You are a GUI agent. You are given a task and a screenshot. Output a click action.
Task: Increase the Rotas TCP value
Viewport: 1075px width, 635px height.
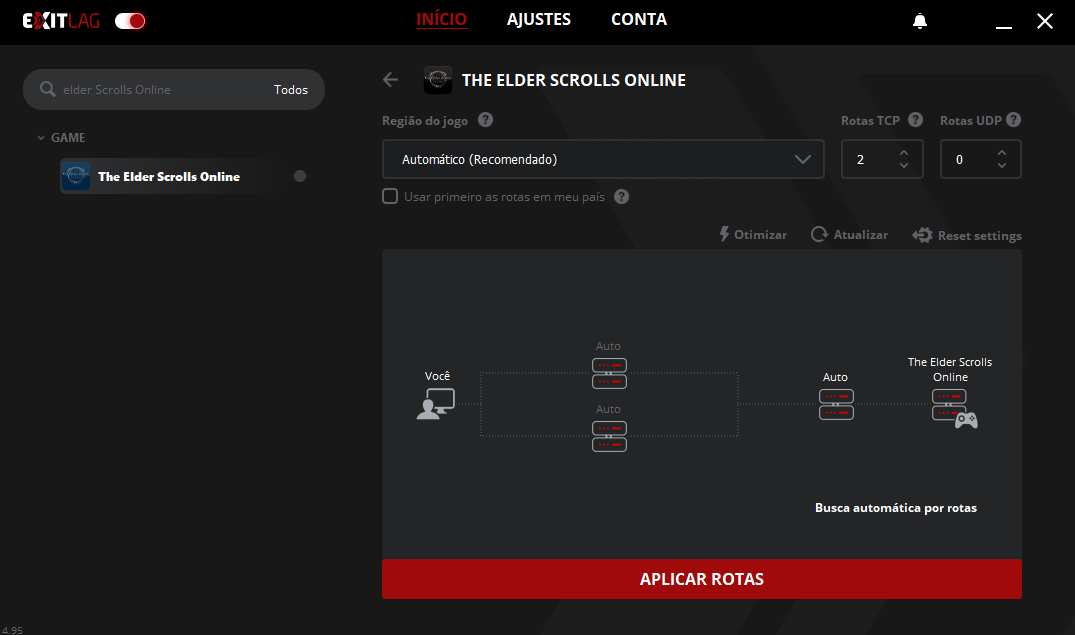pyautogui.click(x=904, y=153)
